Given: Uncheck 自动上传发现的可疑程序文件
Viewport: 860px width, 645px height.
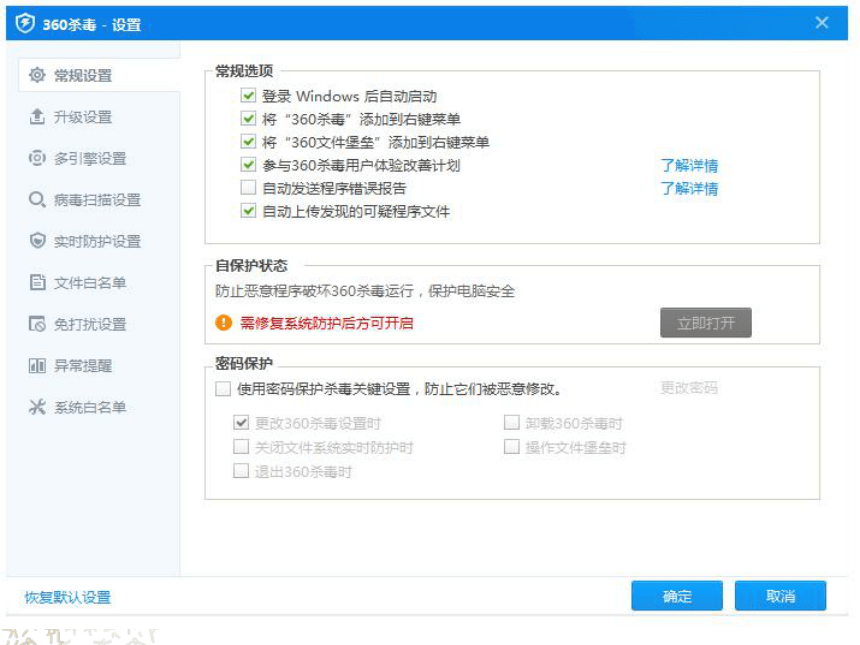Looking at the screenshot, I should tap(248, 211).
